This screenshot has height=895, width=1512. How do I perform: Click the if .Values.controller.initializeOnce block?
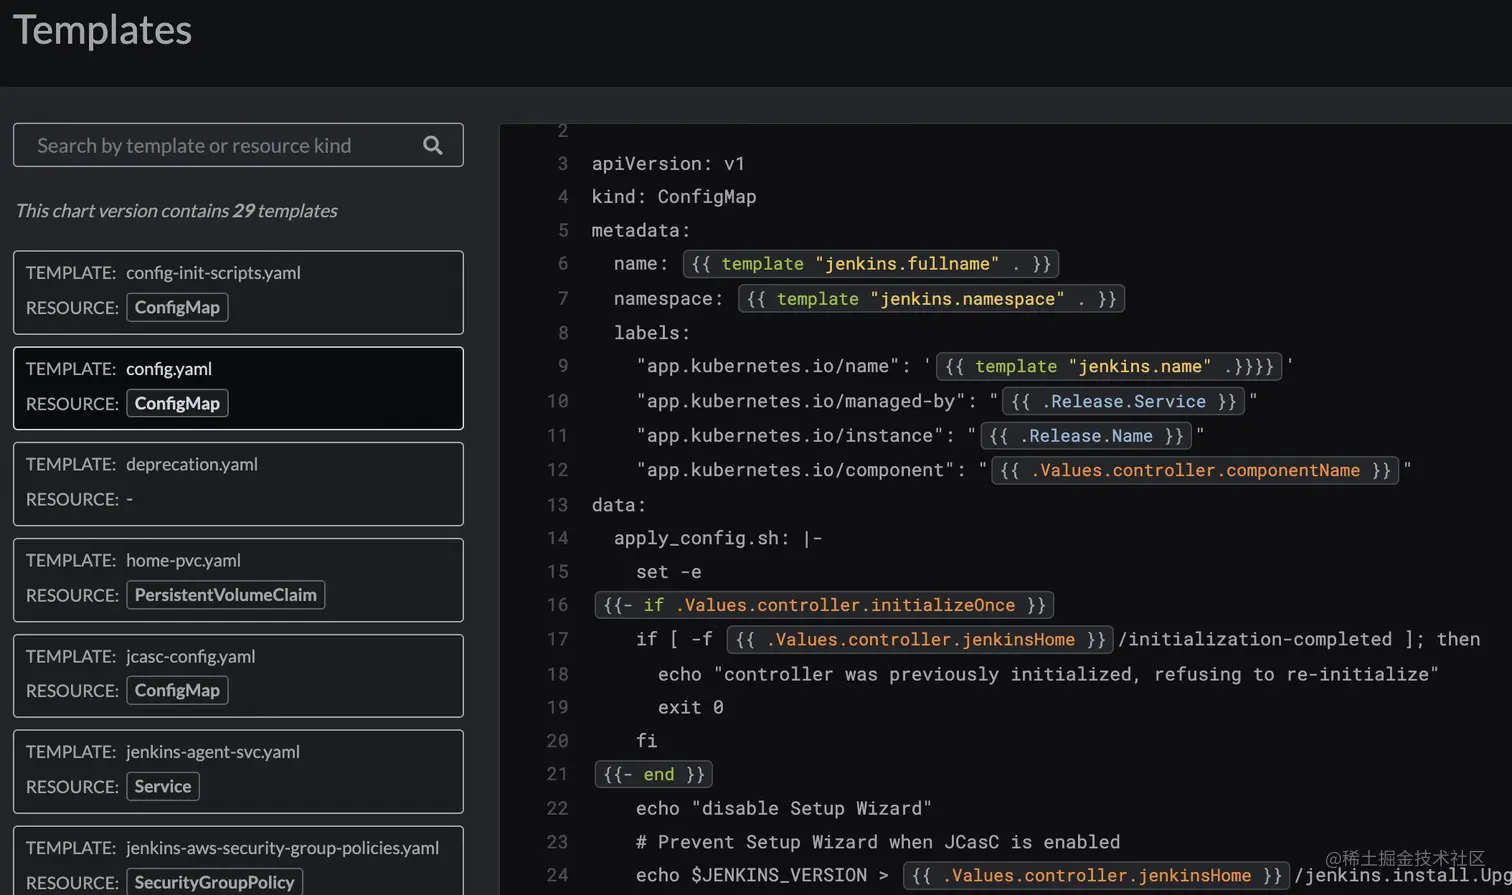coord(824,605)
